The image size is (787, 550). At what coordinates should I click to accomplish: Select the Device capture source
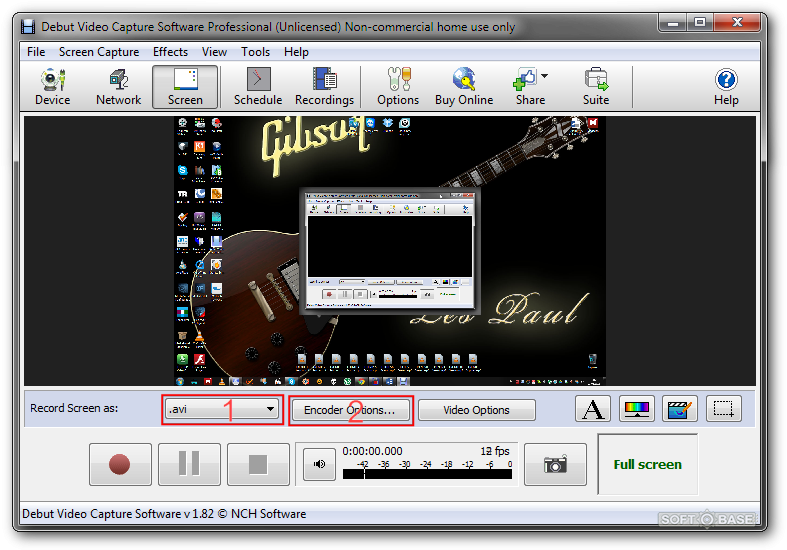[x=53, y=87]
